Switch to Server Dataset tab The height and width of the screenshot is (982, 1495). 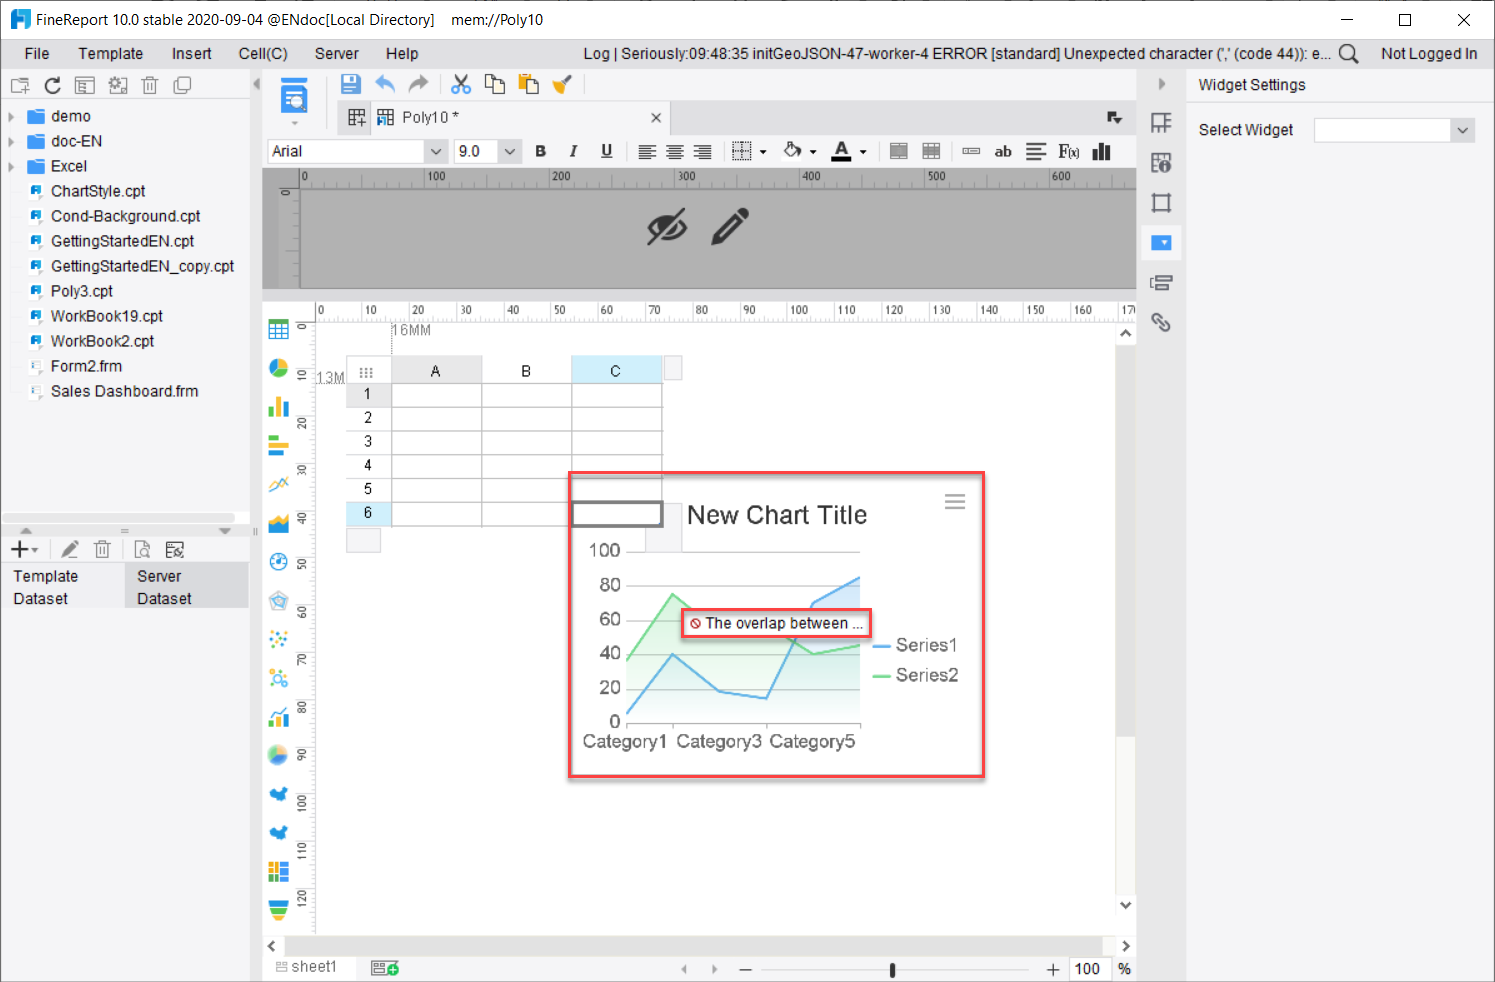164,587
